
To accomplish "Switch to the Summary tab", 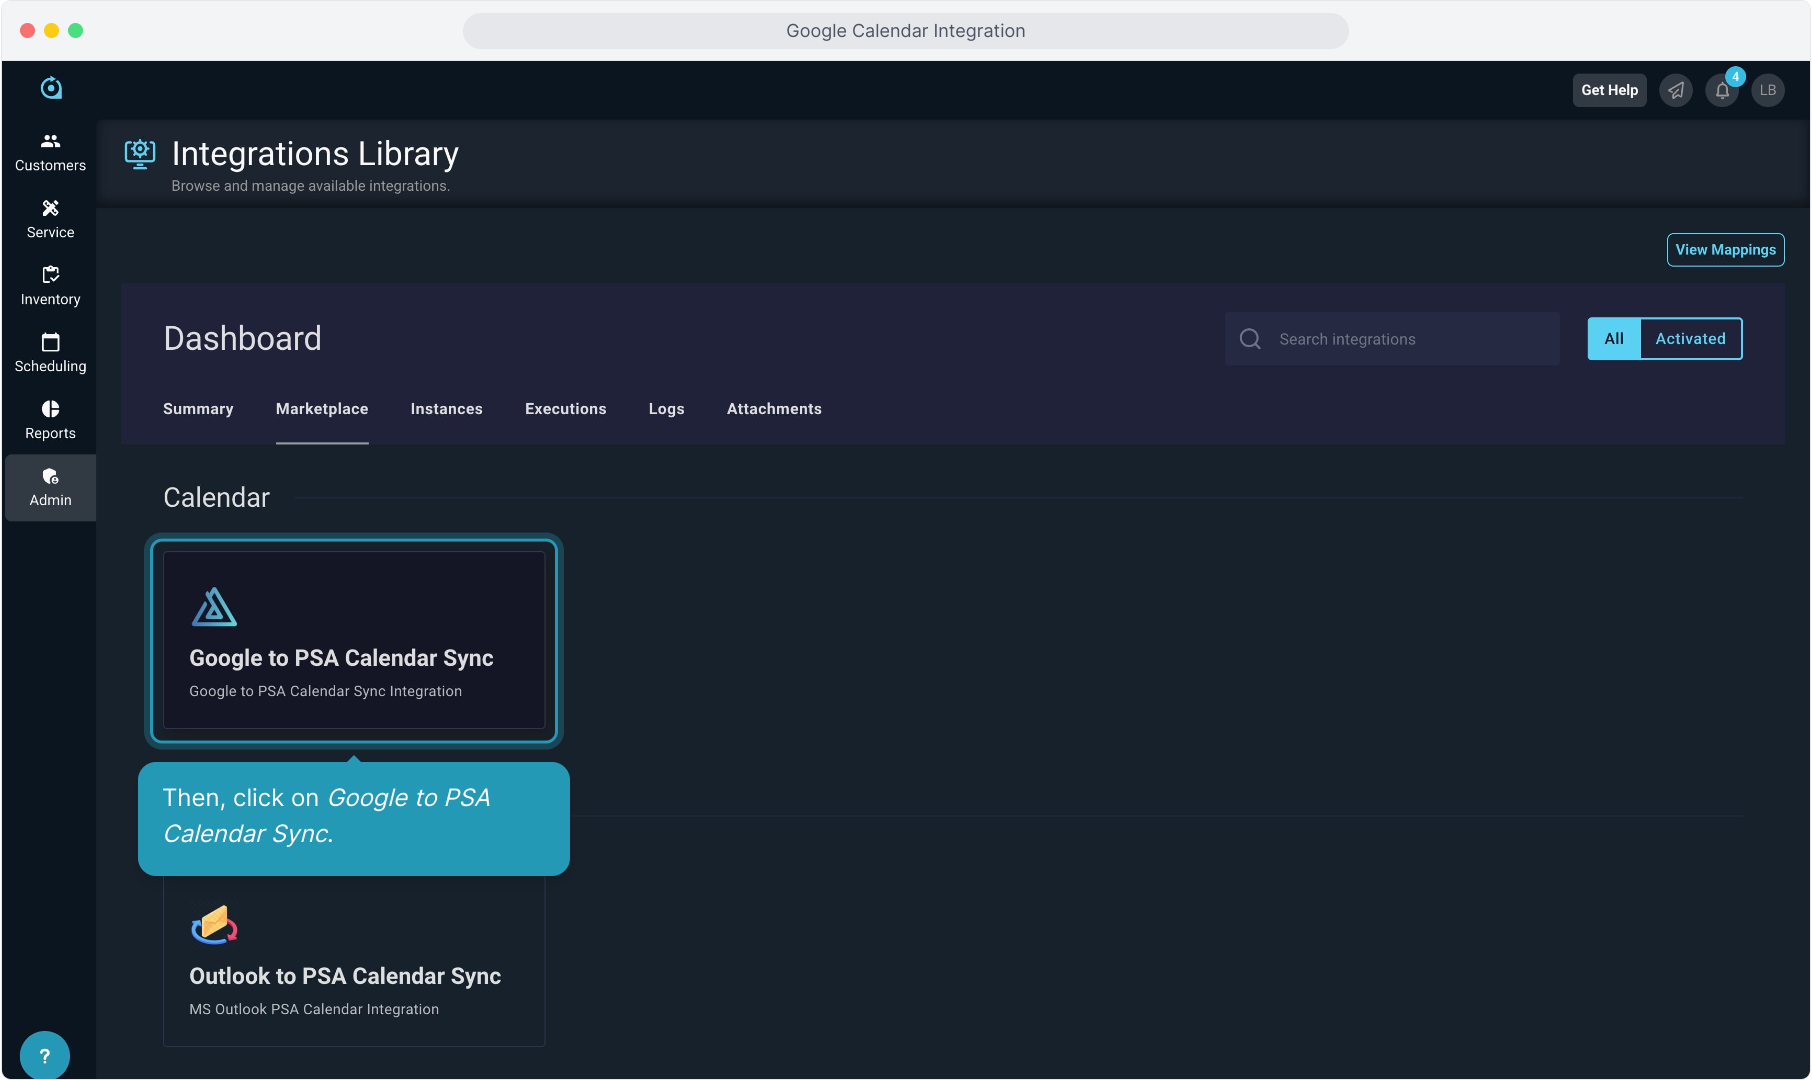I will coord(198,409).
